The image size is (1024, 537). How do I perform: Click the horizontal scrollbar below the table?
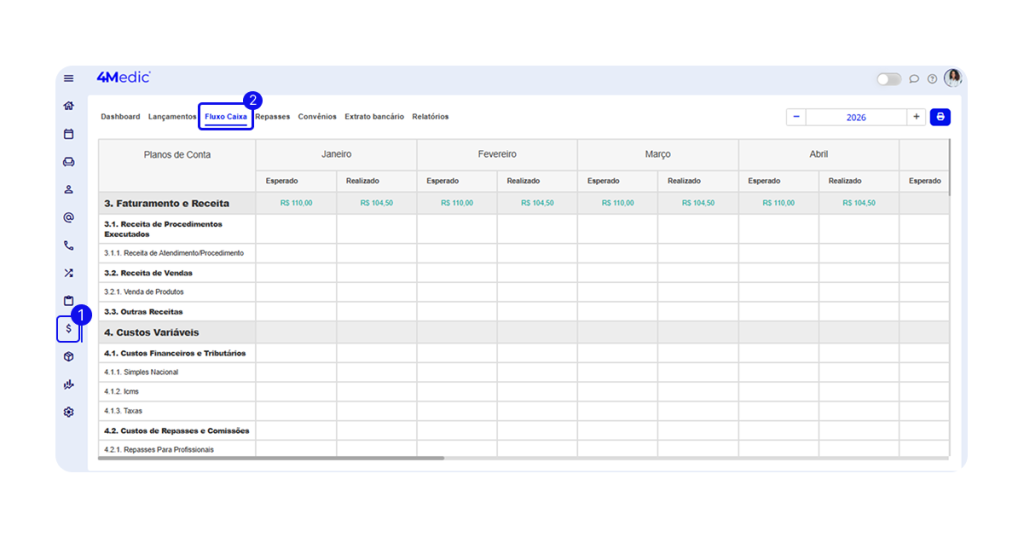click(x=271, y=458)
